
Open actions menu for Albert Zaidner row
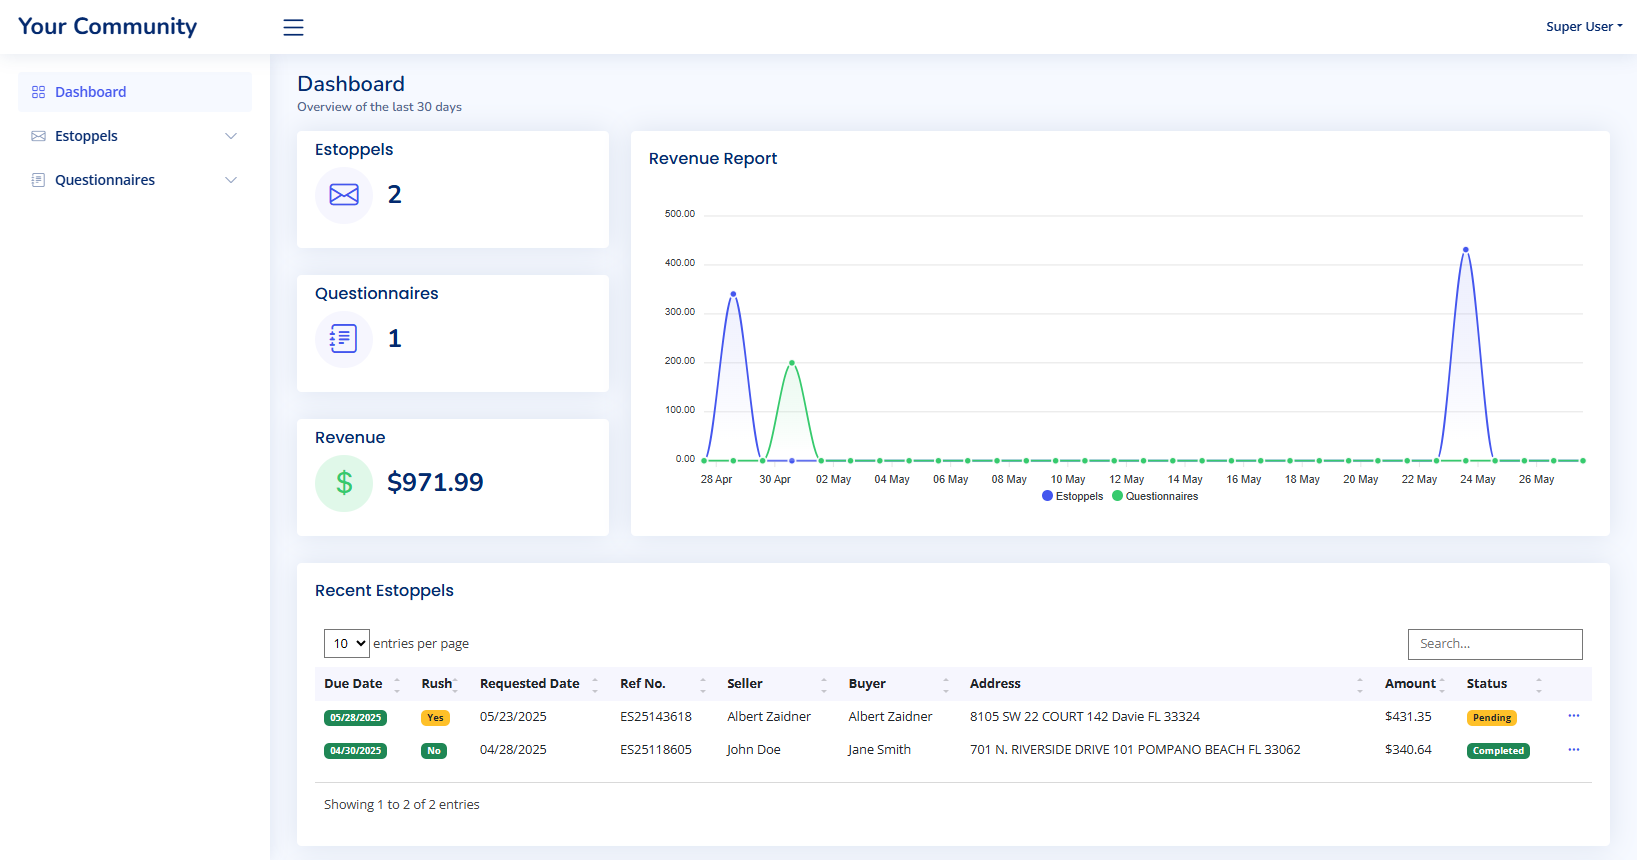pos(1573,716)
